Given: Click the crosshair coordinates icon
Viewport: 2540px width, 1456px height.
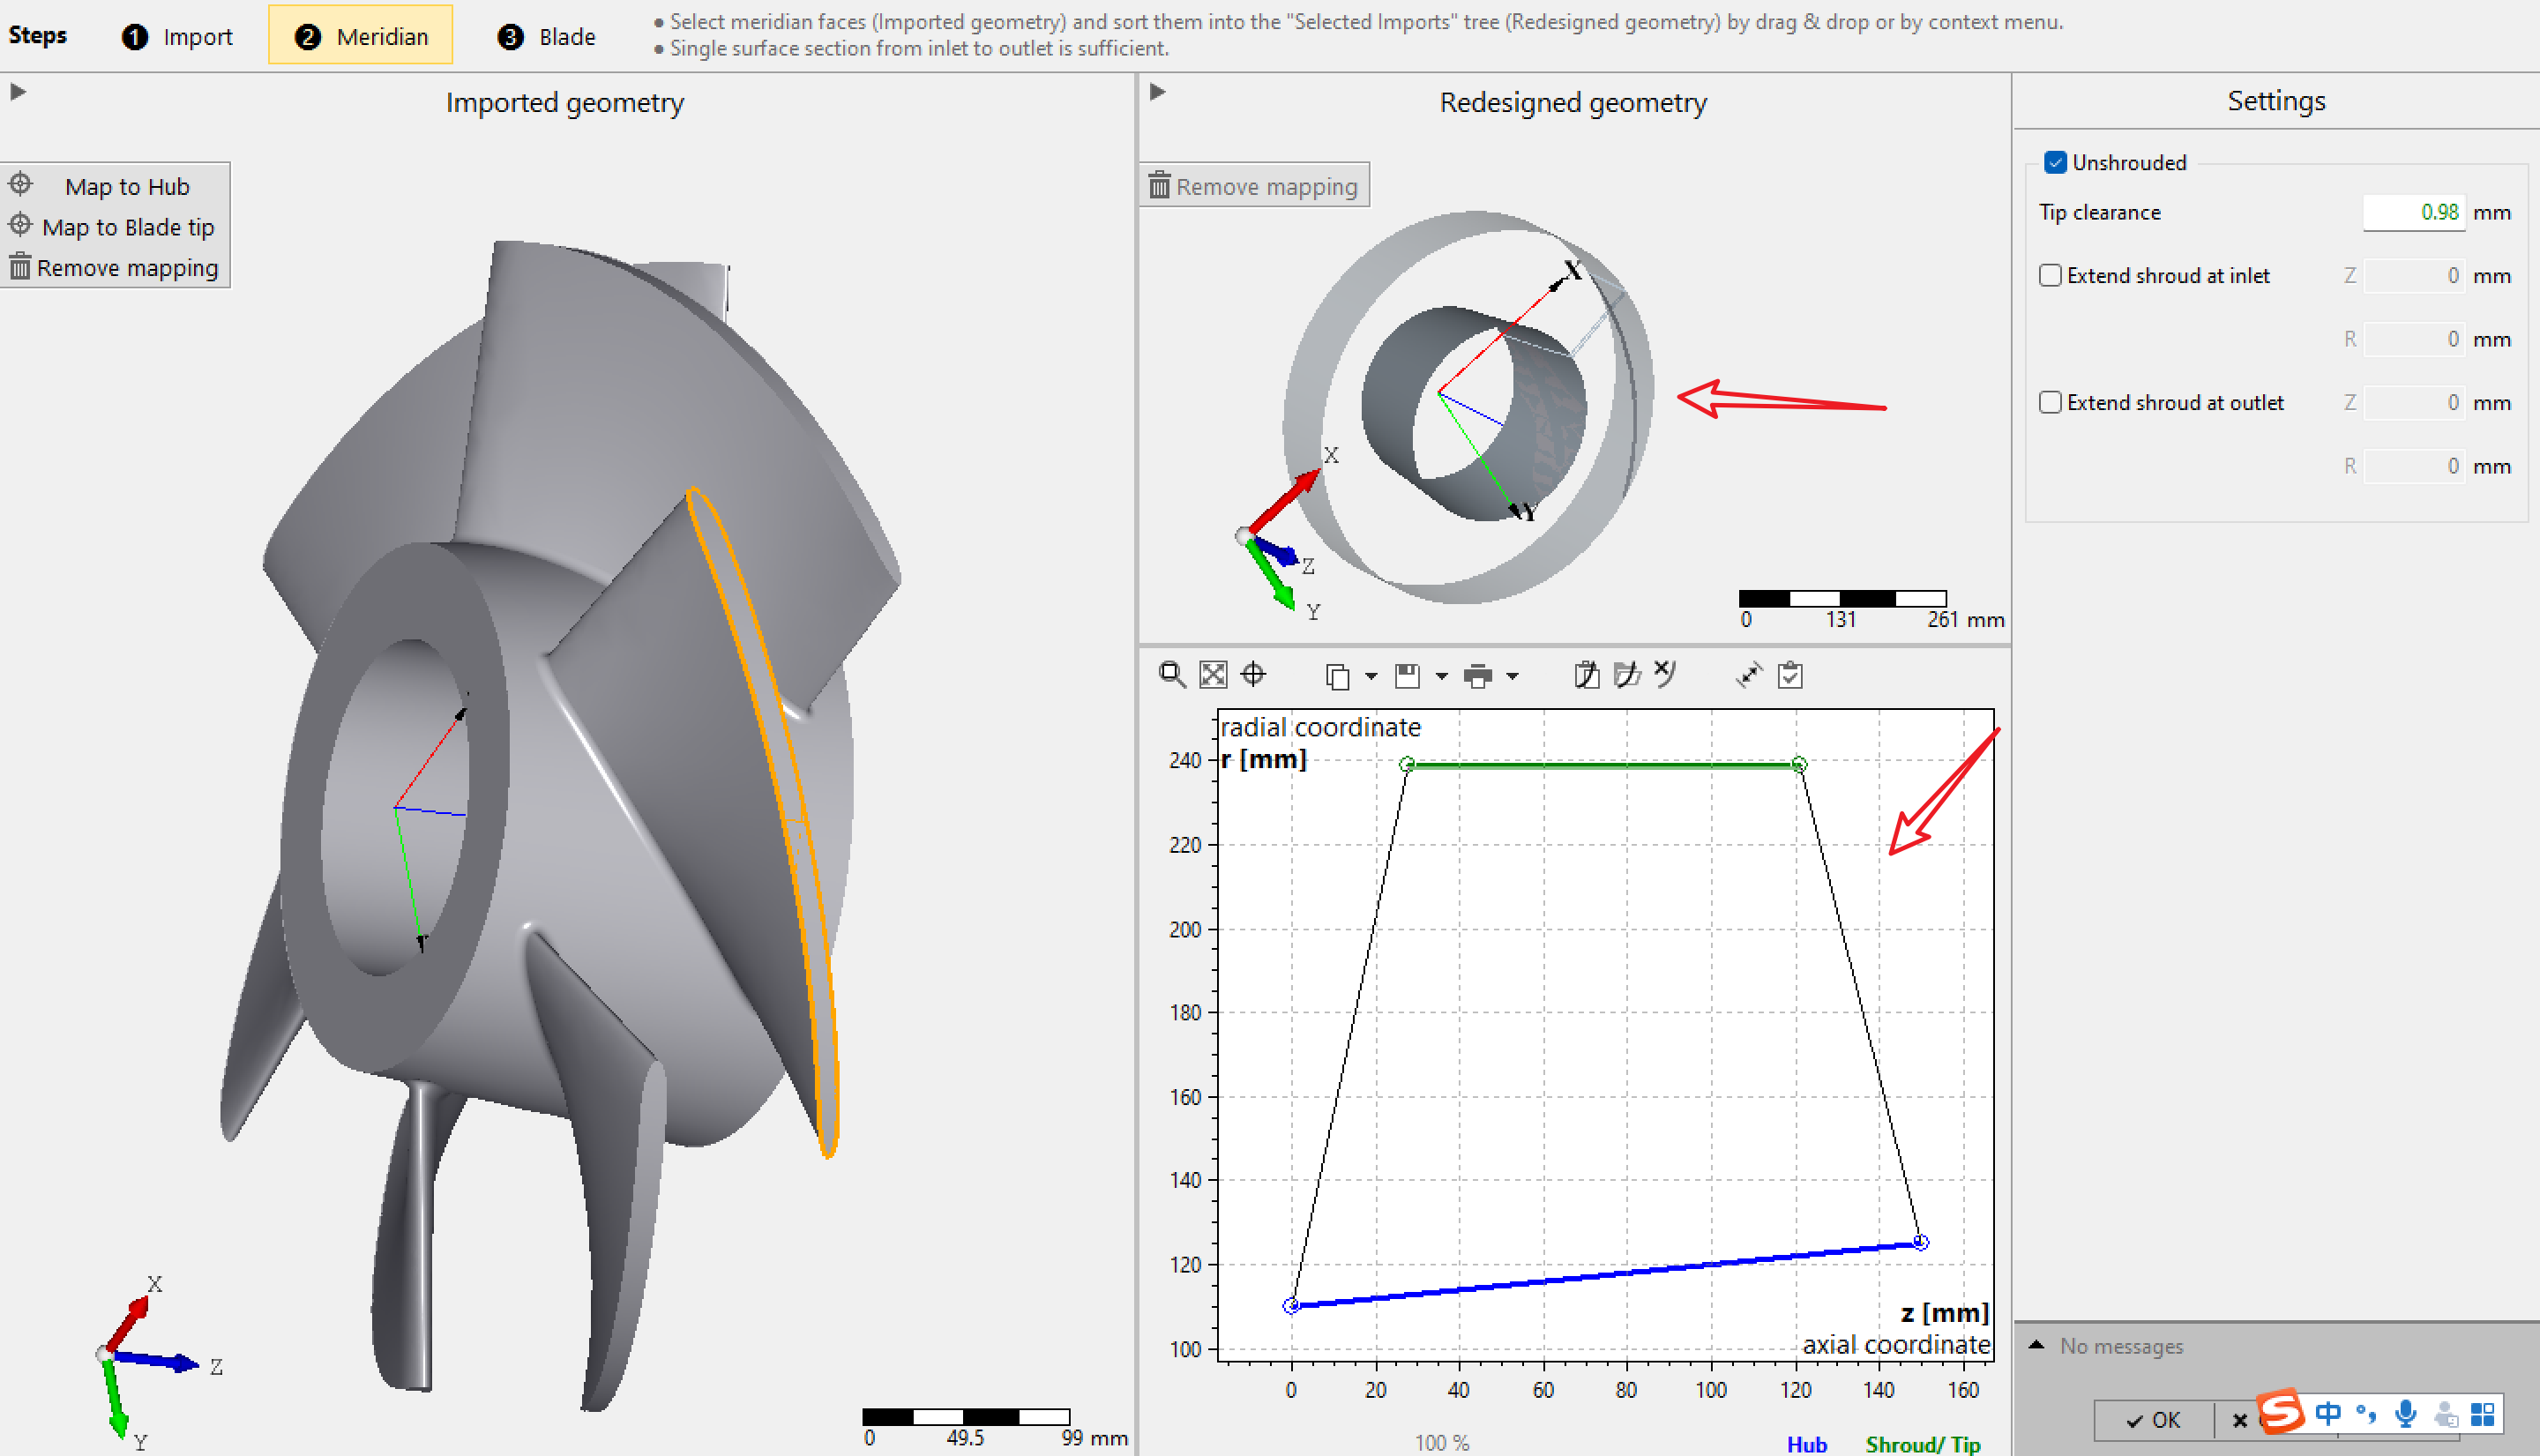Looking at the screenshot, I should (1253, 675).
